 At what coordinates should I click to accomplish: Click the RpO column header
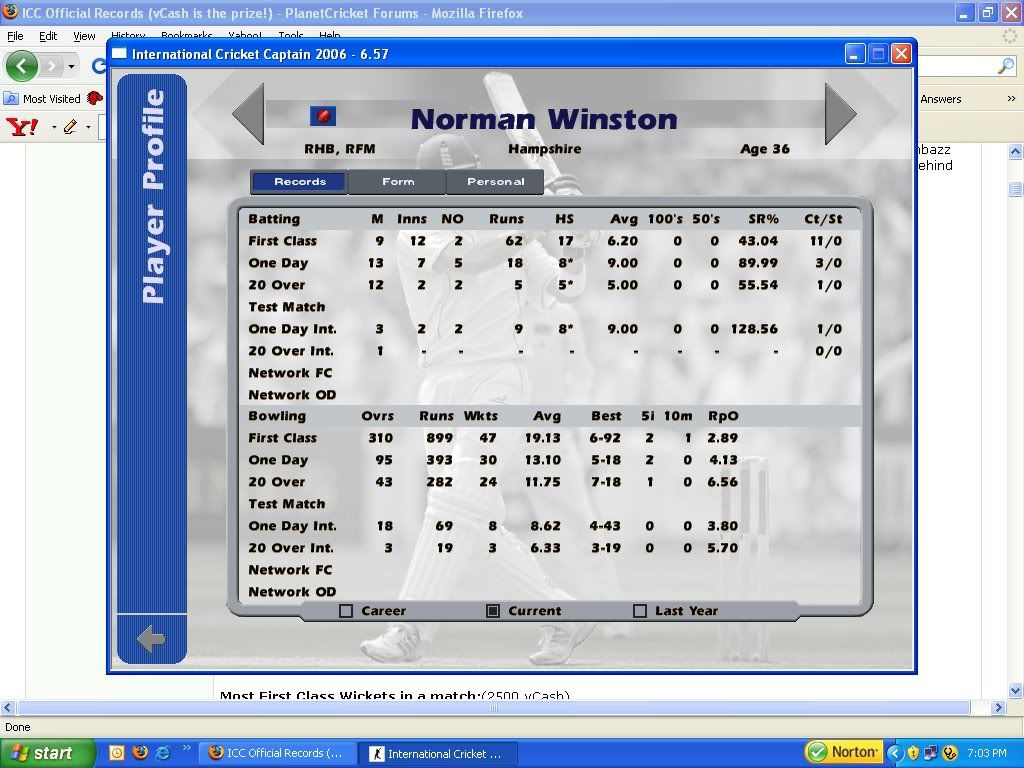(x=723, y=416)
